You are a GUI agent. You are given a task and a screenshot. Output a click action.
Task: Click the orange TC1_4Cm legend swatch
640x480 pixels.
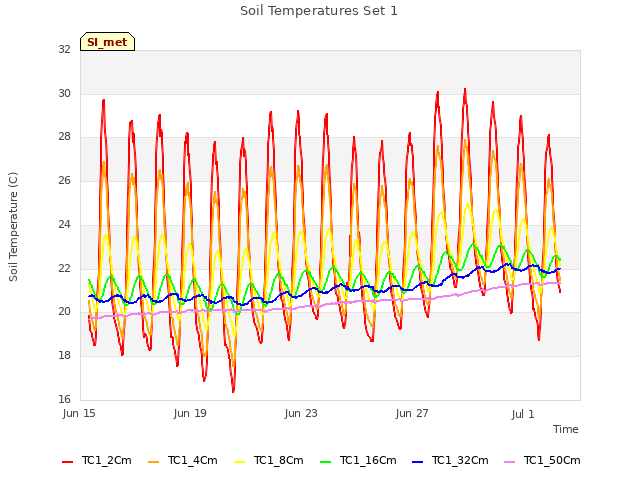[x=153, y=462]
